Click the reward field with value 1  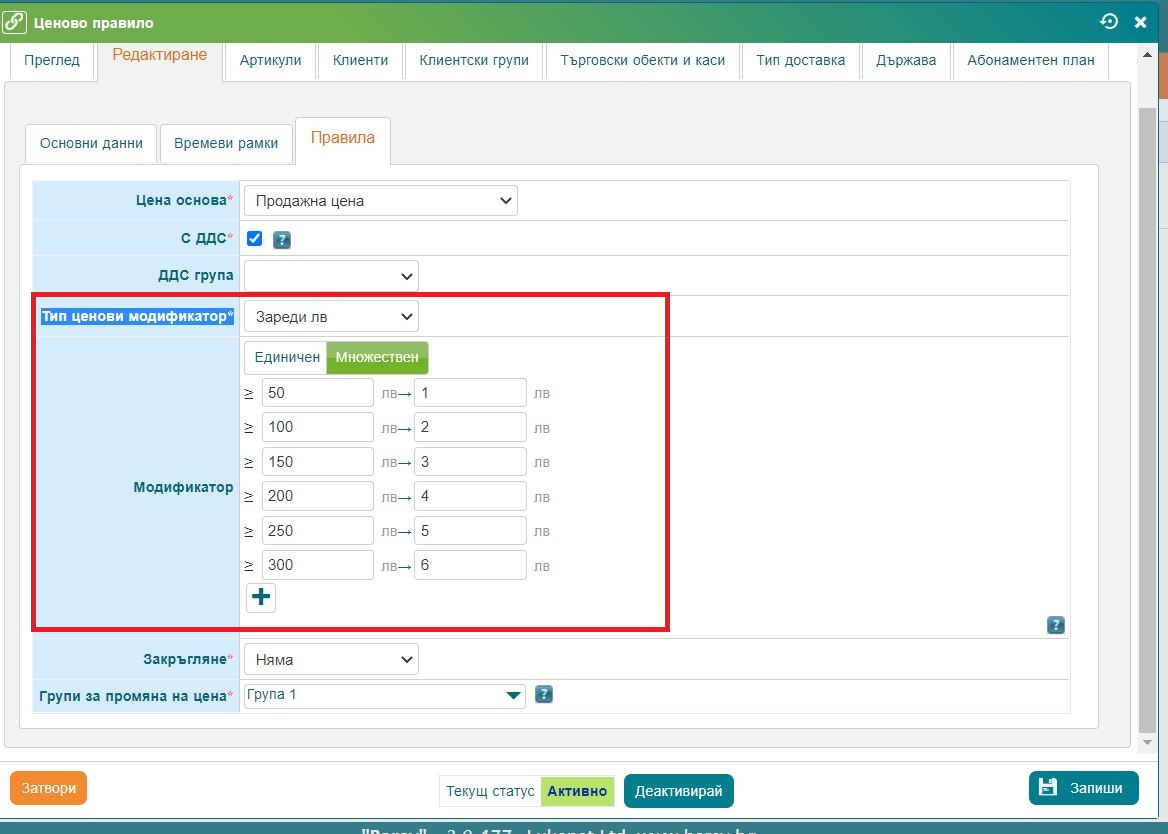coord(470,392)
